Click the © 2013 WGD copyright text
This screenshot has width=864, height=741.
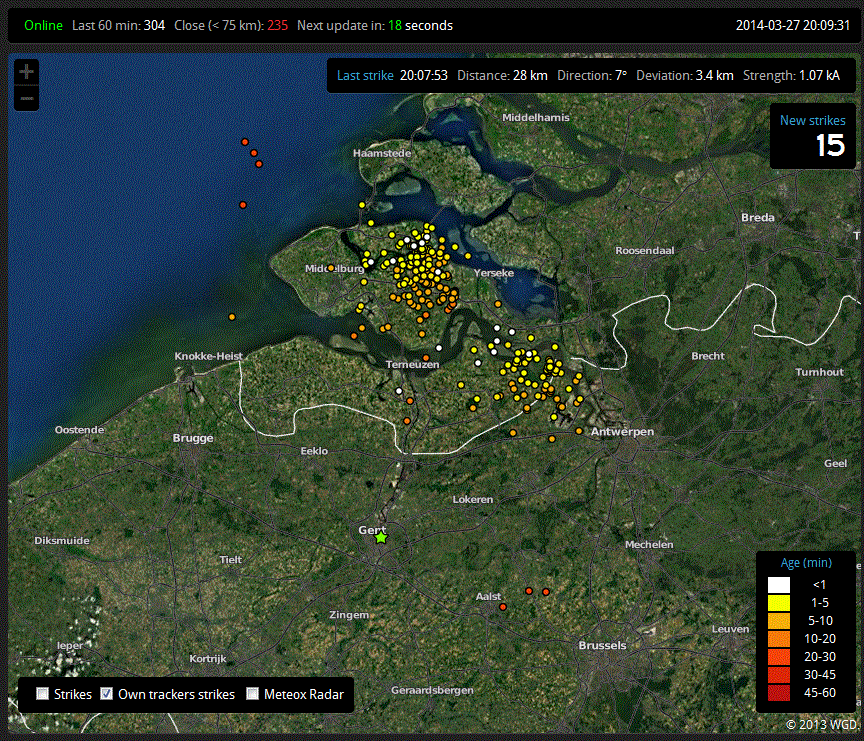(x=821, y=724)
